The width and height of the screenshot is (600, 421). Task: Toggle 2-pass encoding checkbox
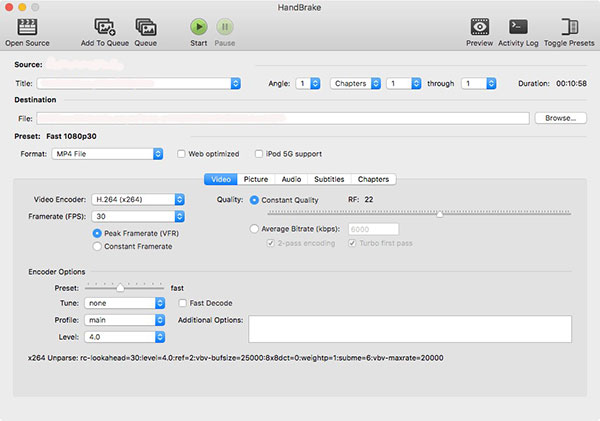coord(271,243)
